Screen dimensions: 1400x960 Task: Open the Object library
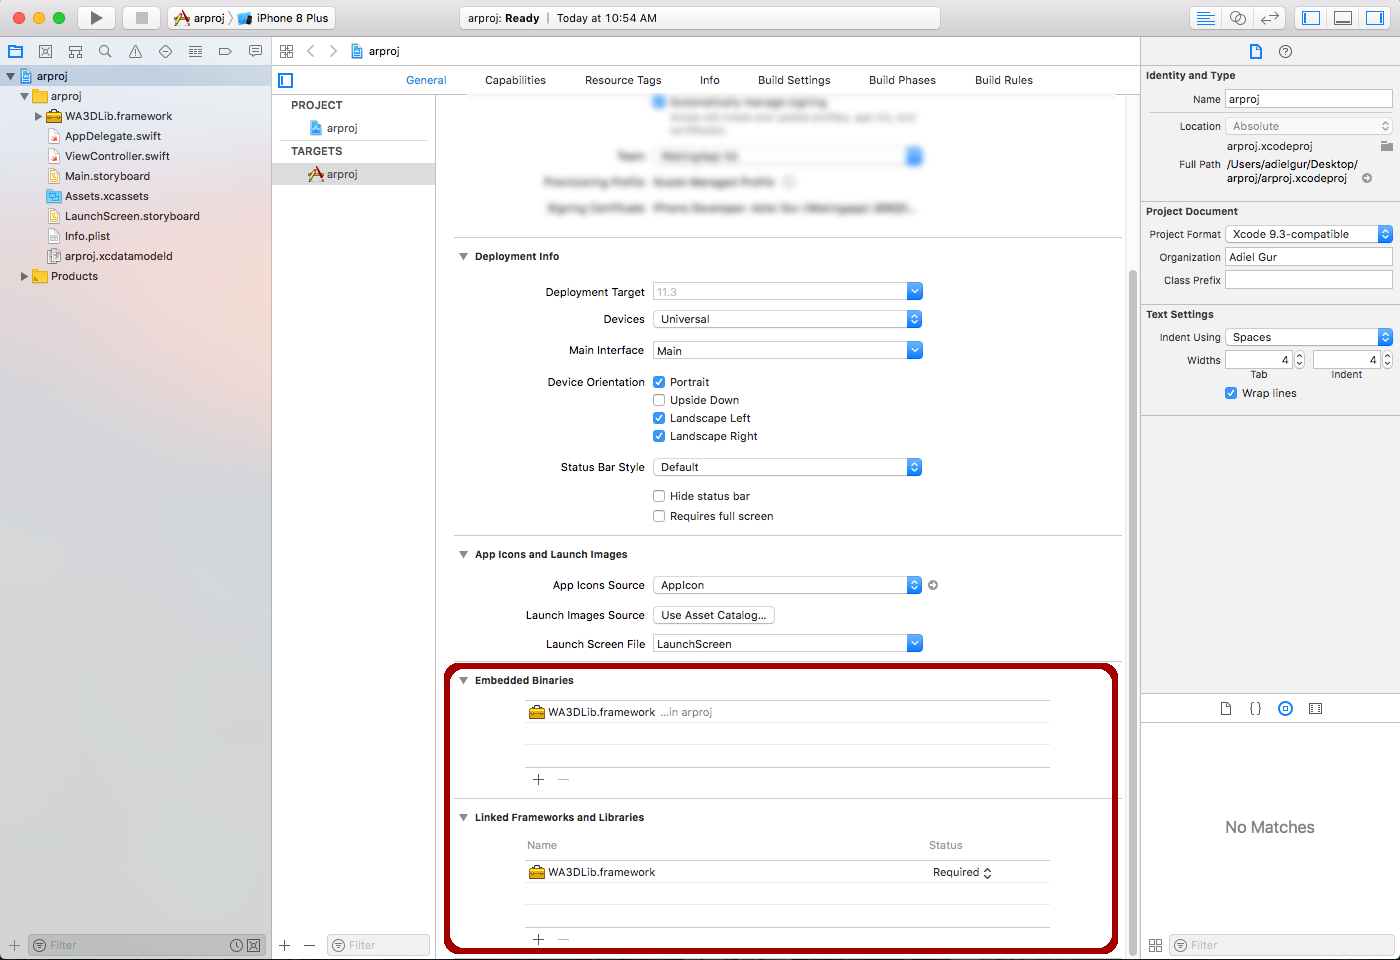coord(1286,708)
